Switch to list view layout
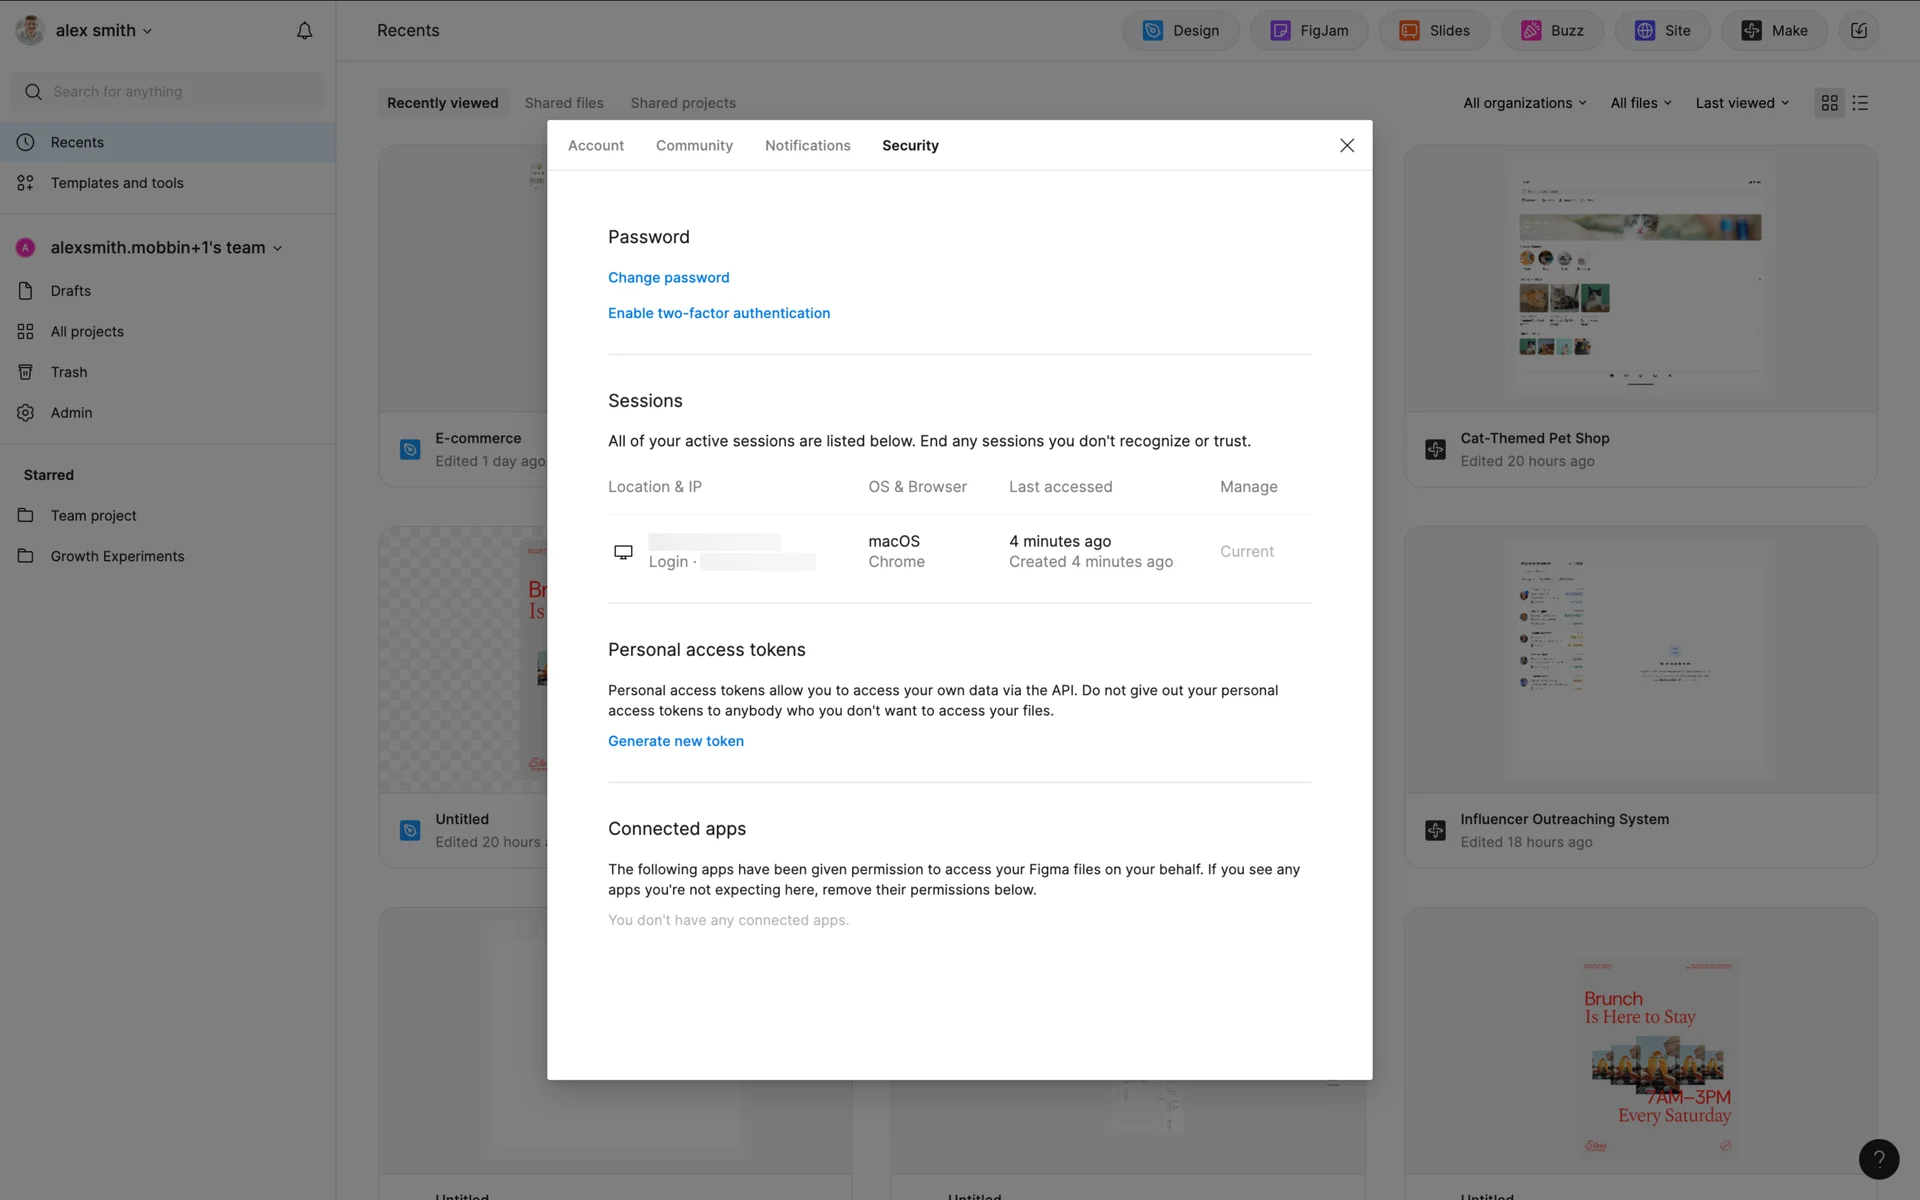This screenshot has width=1920, height=1200. pos(1860,103)
